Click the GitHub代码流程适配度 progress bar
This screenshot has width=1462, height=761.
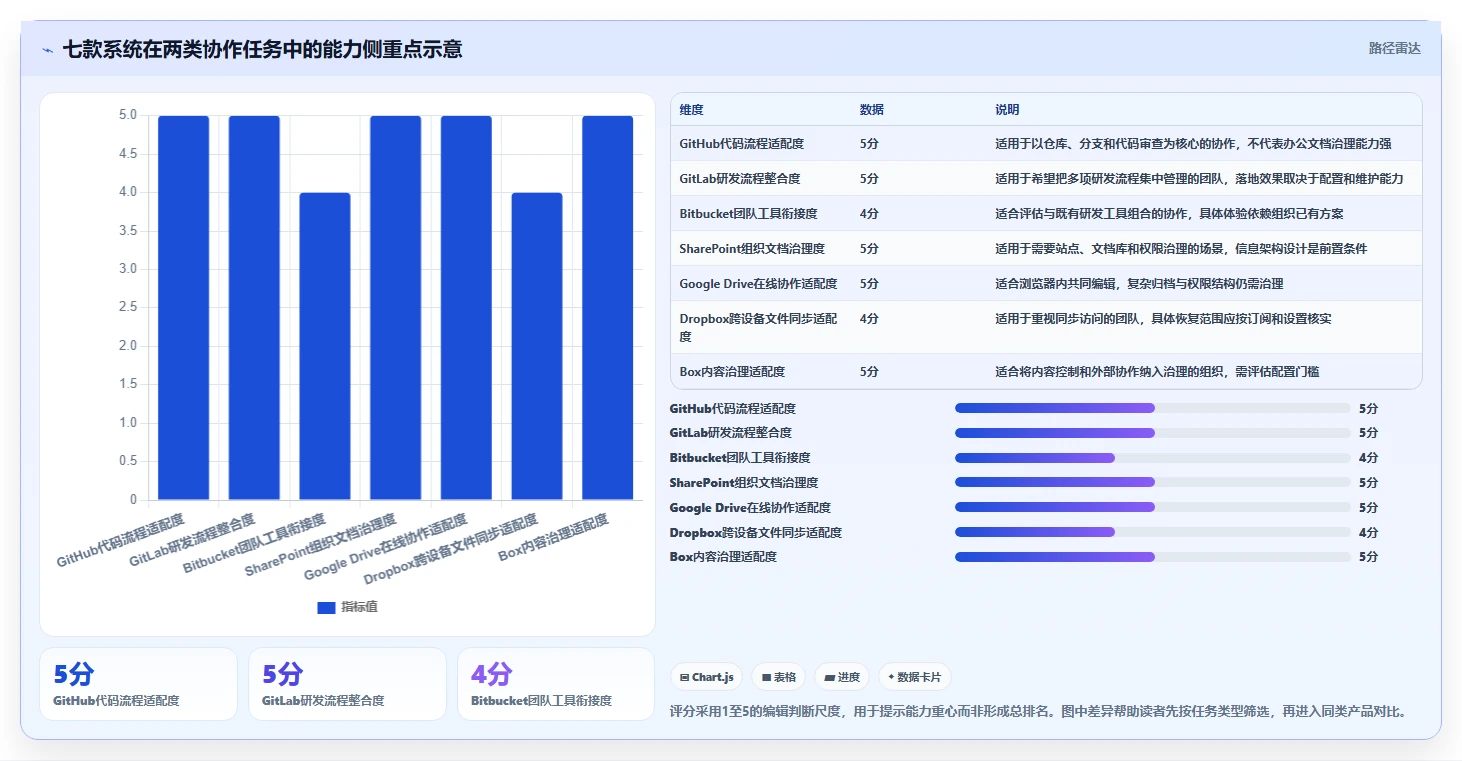click(x=1152, y=408)
